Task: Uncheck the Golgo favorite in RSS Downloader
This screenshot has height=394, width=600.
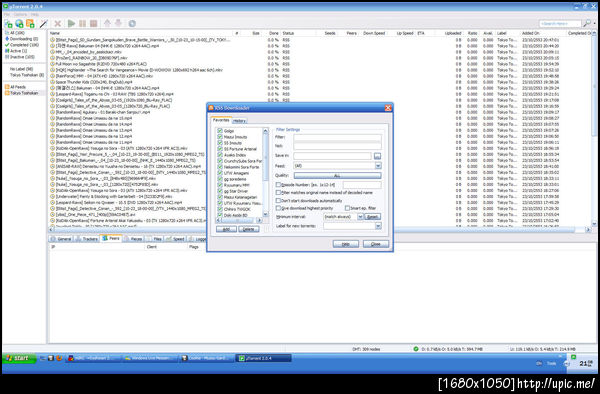Action: 220,131
